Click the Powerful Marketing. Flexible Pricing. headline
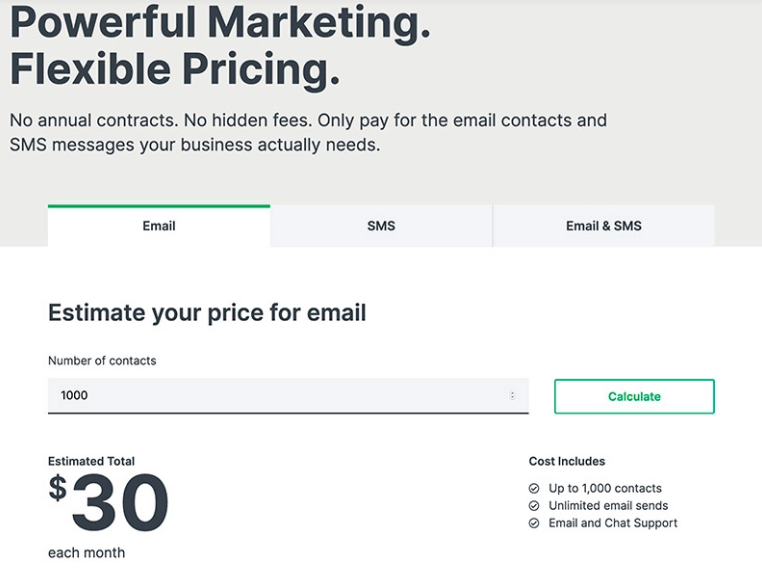The height and width of the screenshot is (584, 762). coord(220,46)
